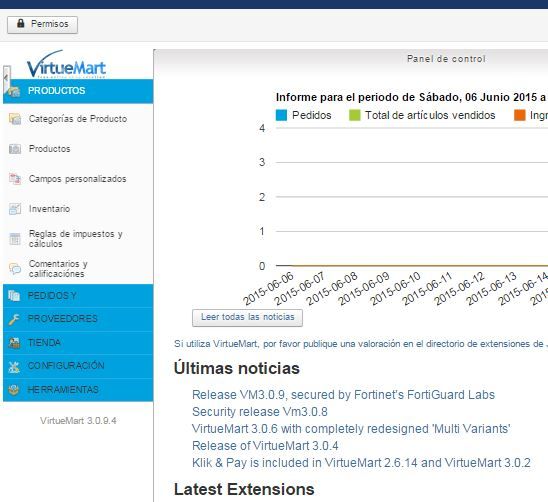This screenshot has height=502, width=548.
Task: Toggle the orange Ingresos legend swatch
Action: (520, 115)
